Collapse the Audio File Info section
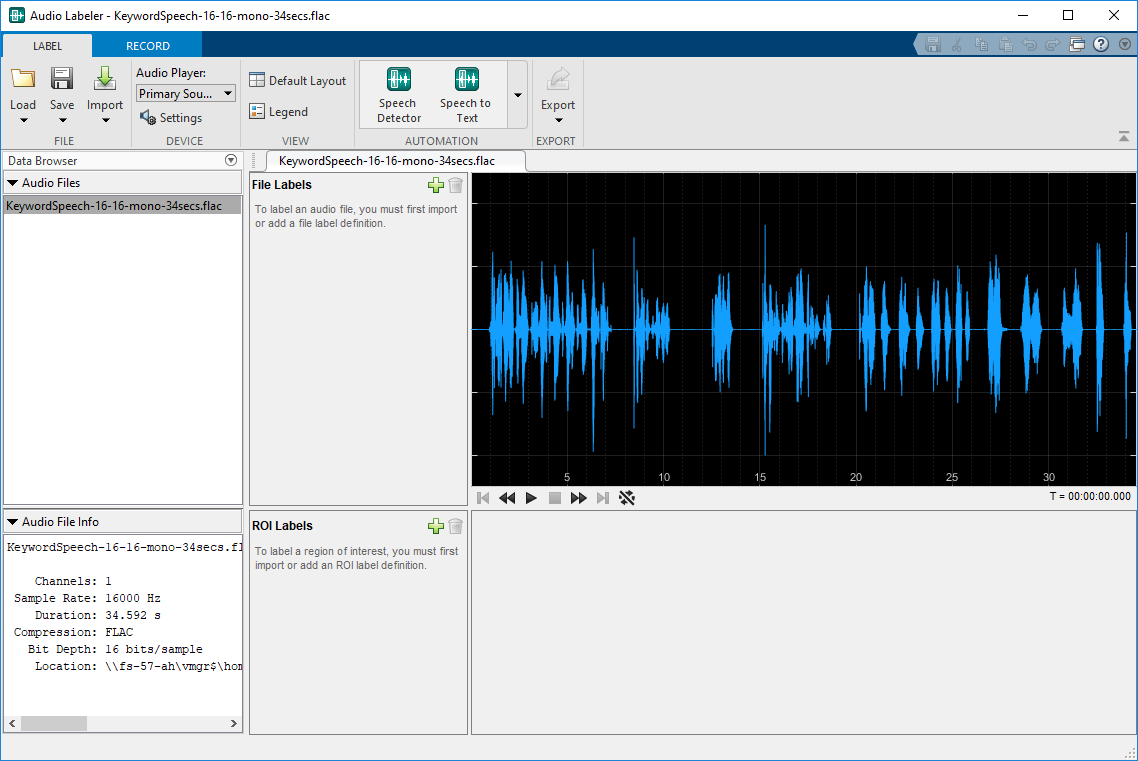Screen dimensions: 1138x761 [13, 522]
